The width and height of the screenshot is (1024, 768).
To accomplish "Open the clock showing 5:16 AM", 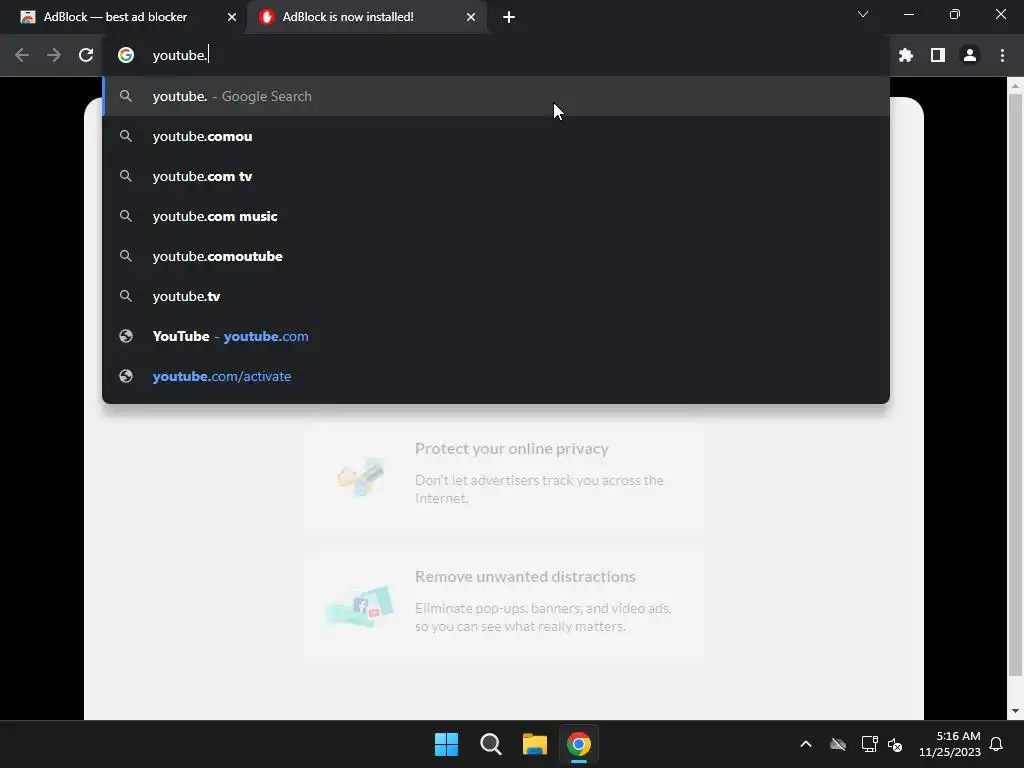I will (950, 744).
